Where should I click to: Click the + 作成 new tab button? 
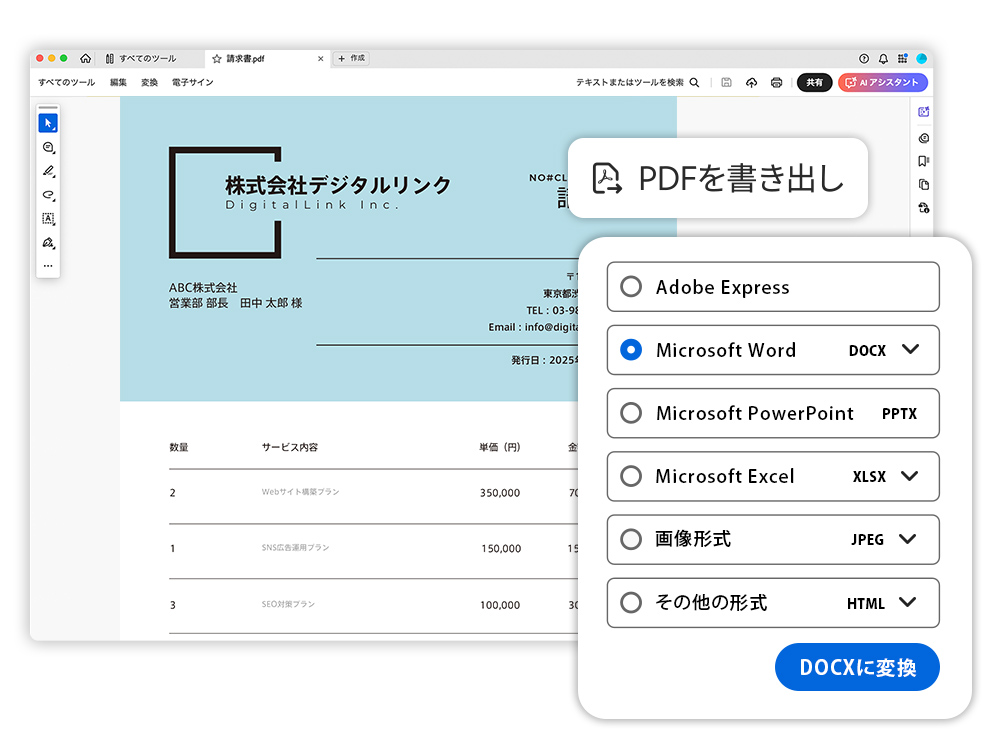pyautogui.click(x=351, y=59)
